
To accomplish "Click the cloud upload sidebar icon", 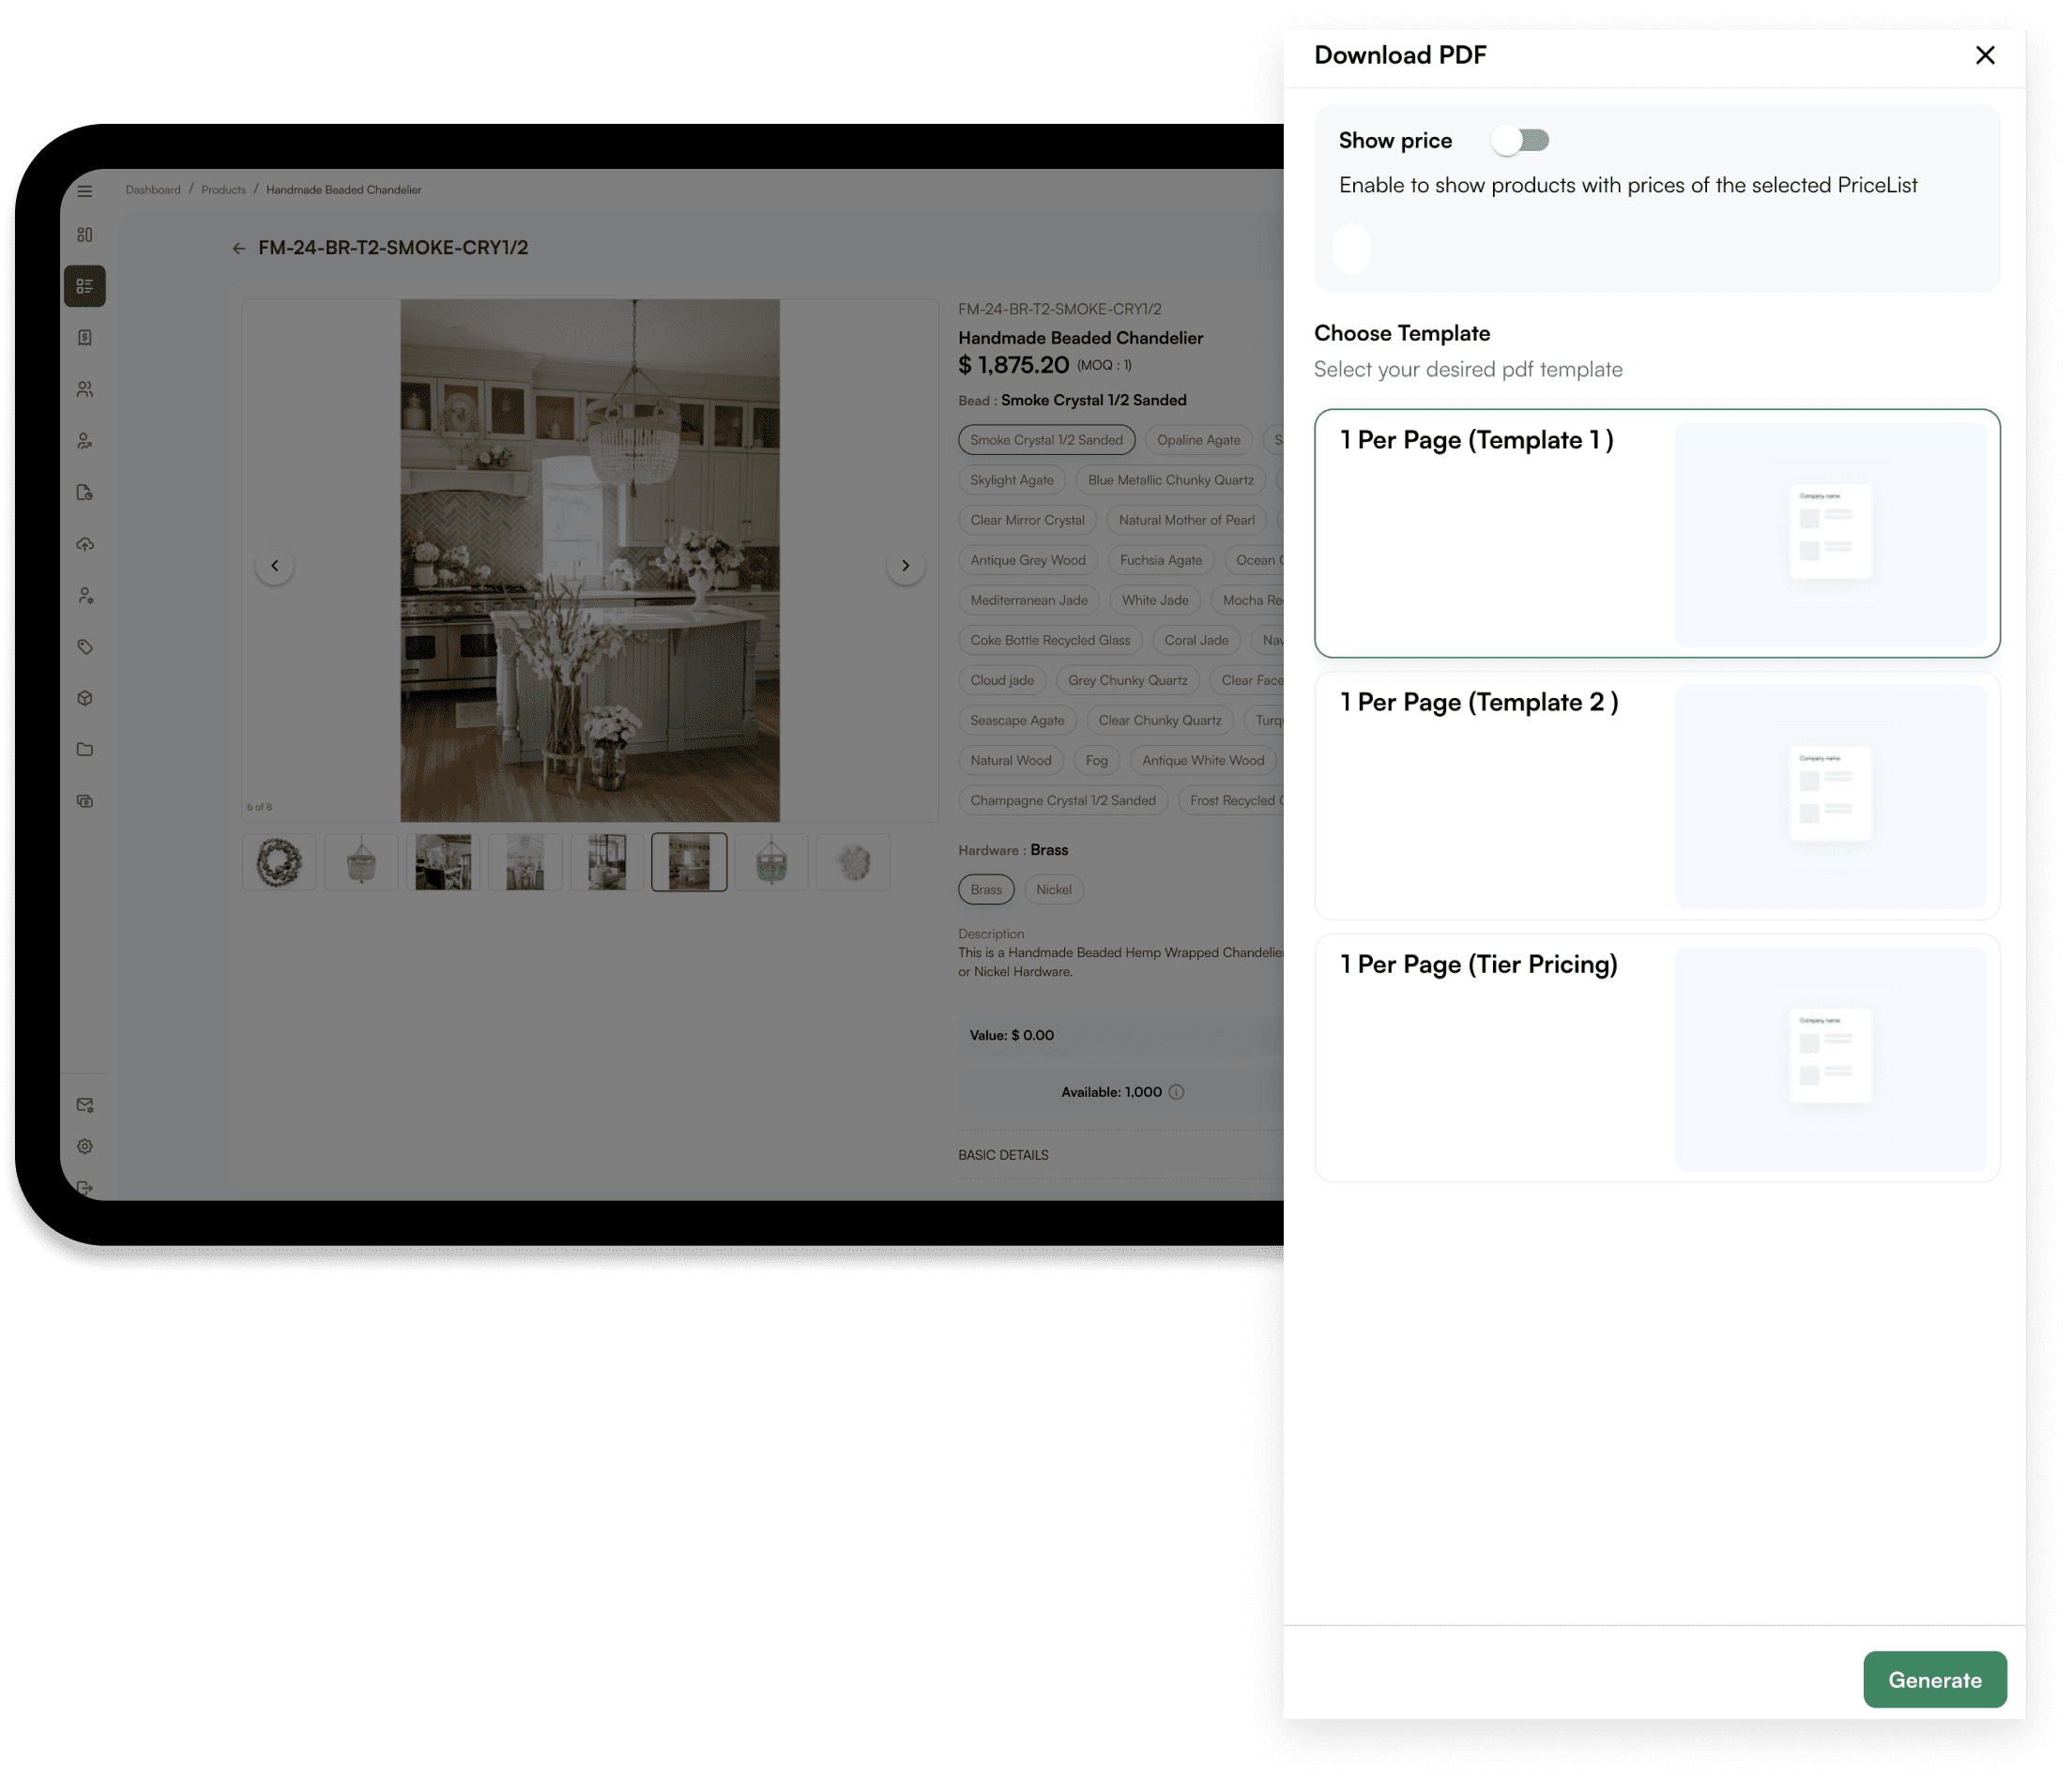I will pyautogui.click(x=85, y=544).
